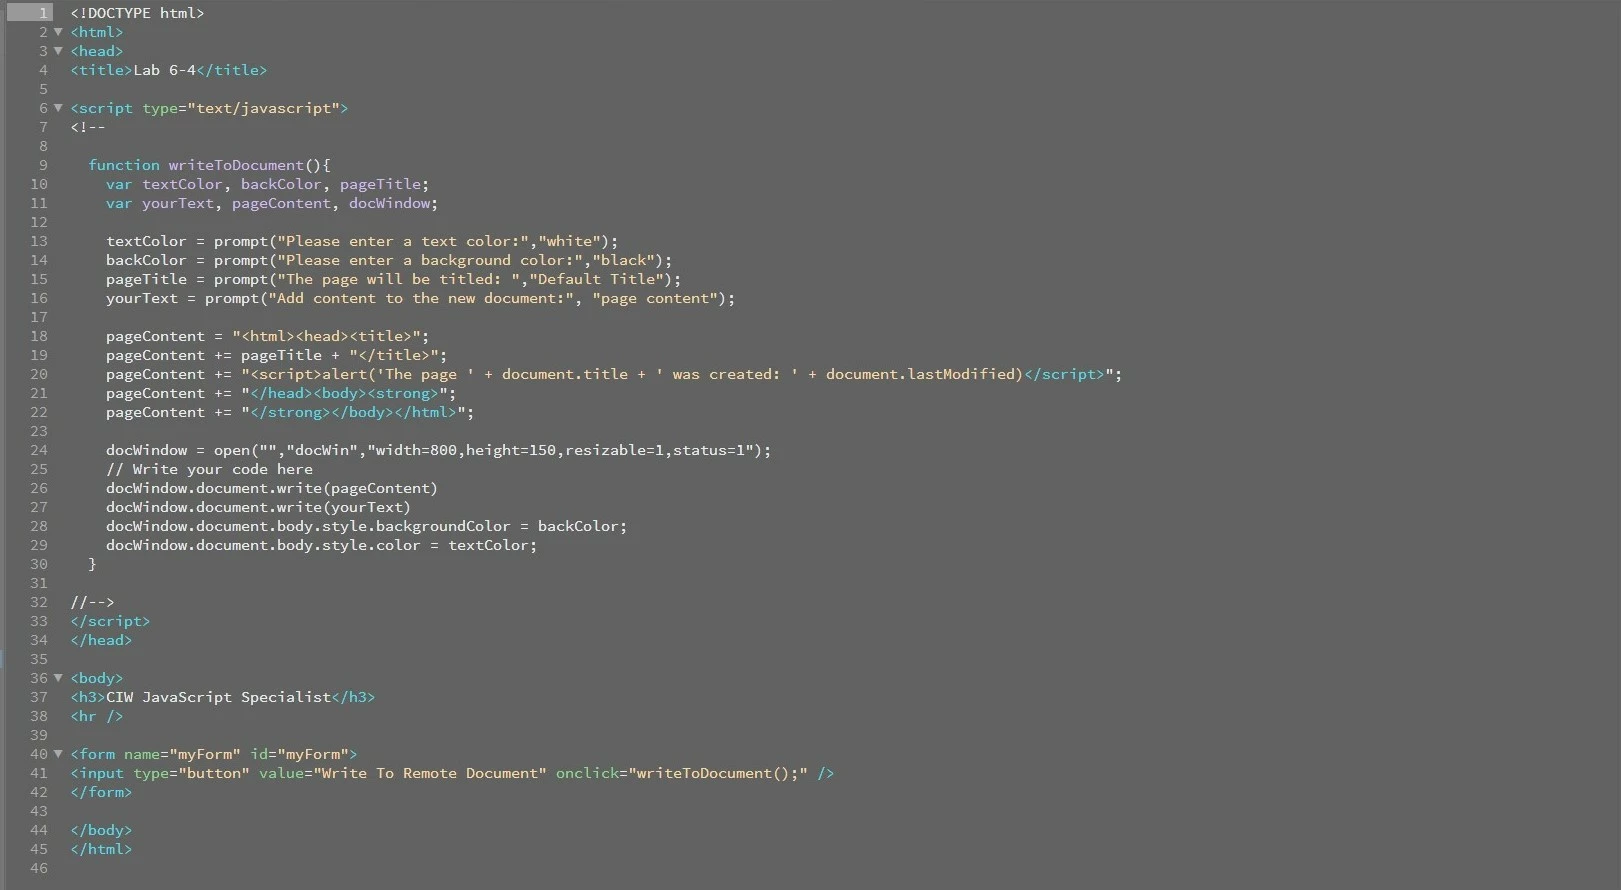Image resolution: width=1621 pixels, height=890 pixels.
Task: Click the comment 'Write your code here'
Action: tap(222, 469)
